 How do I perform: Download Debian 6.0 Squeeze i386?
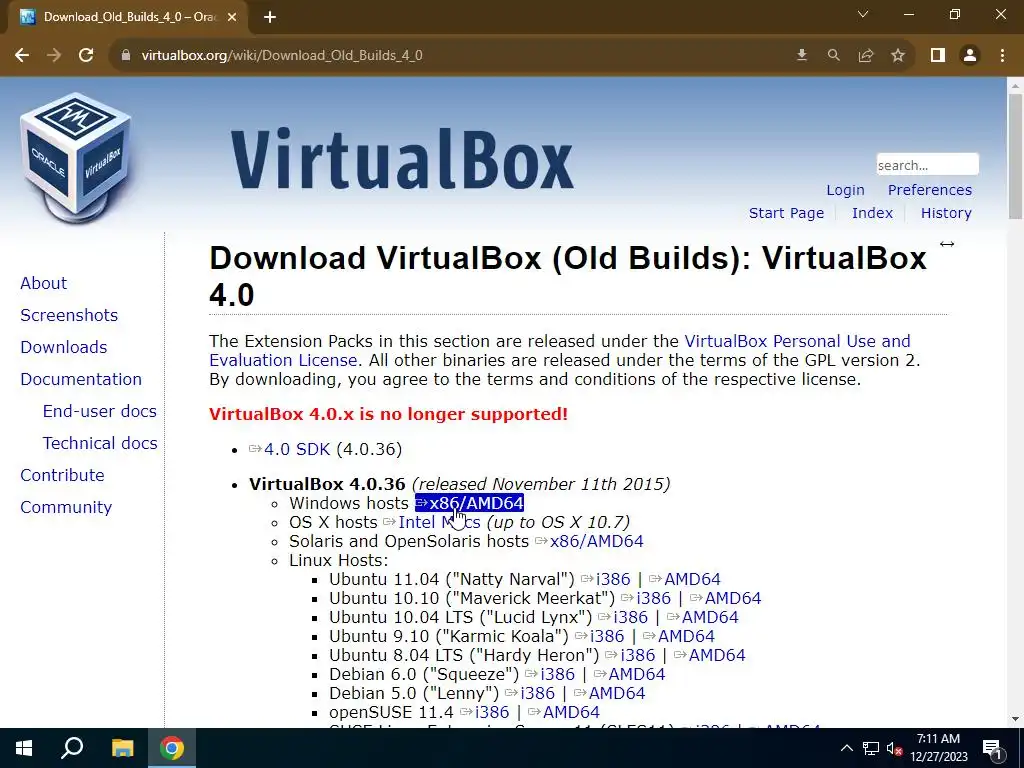point(550,674)
